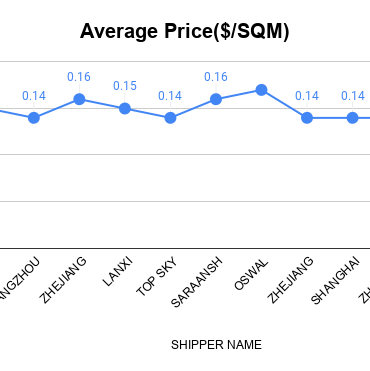370x371 pixels.
Task: Select the SHANGHAI axis label
Action: tap(335, 281)
